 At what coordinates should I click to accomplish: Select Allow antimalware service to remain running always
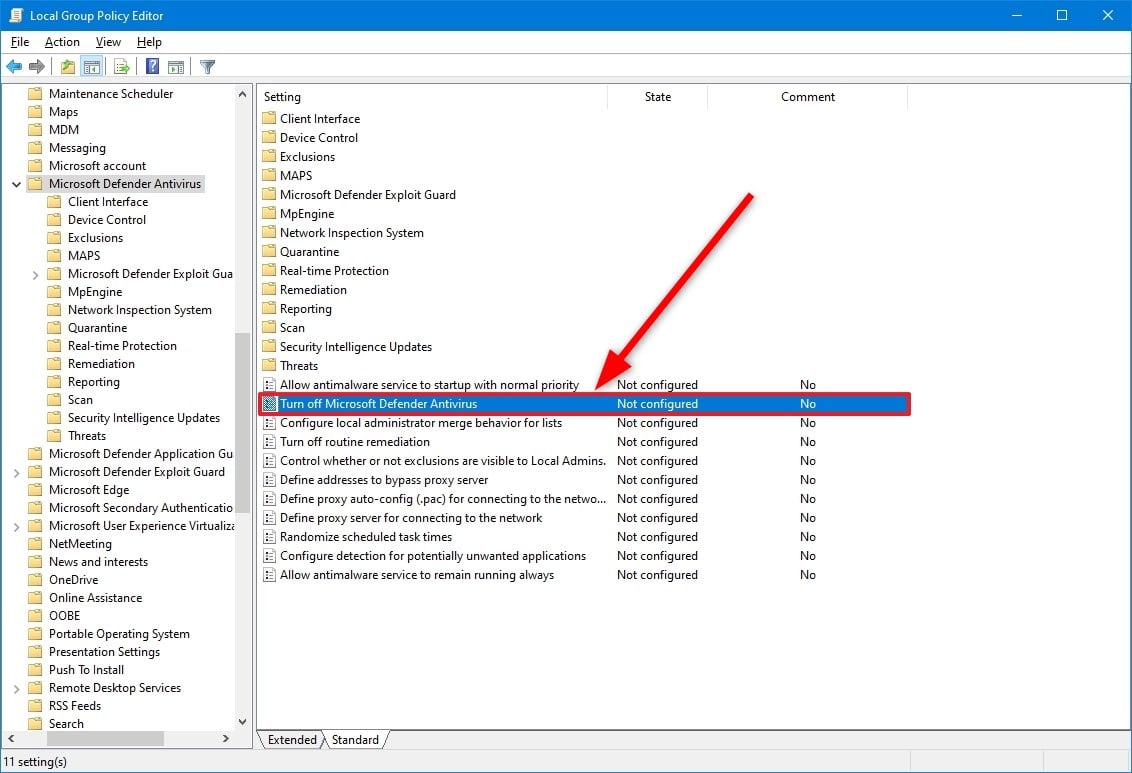coord(583,575)
